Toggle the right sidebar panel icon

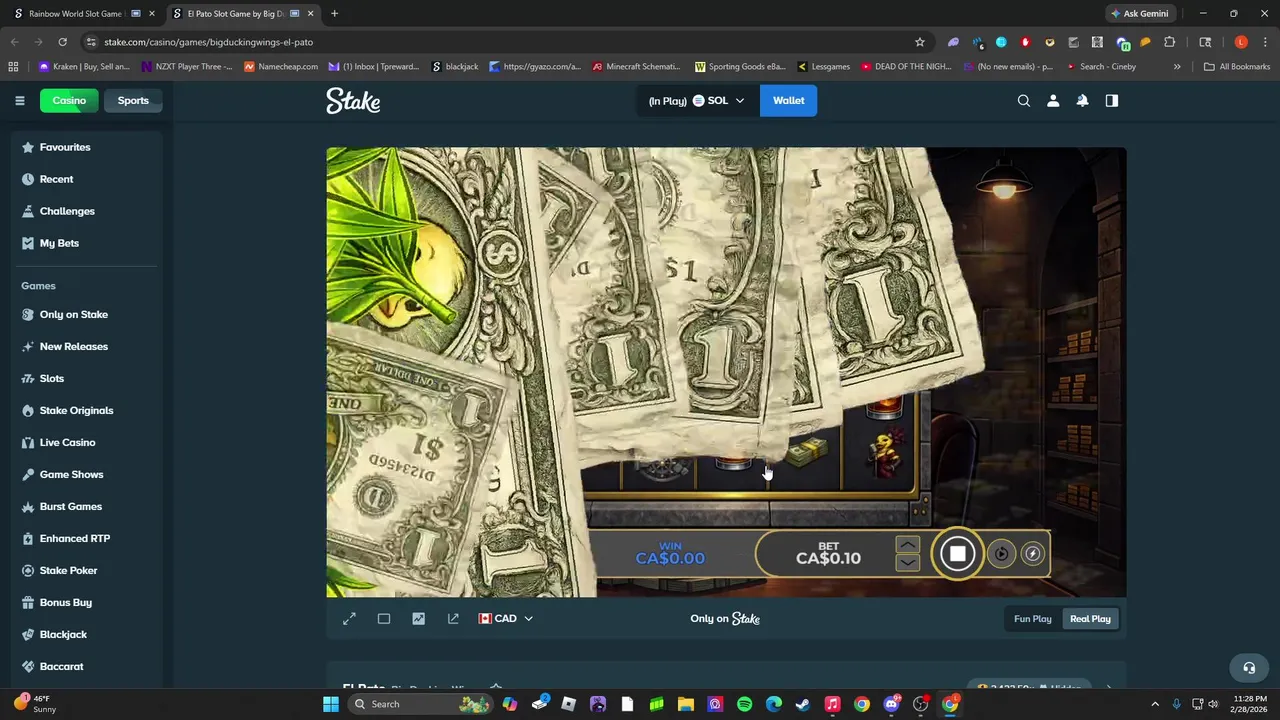point(1111,100)
